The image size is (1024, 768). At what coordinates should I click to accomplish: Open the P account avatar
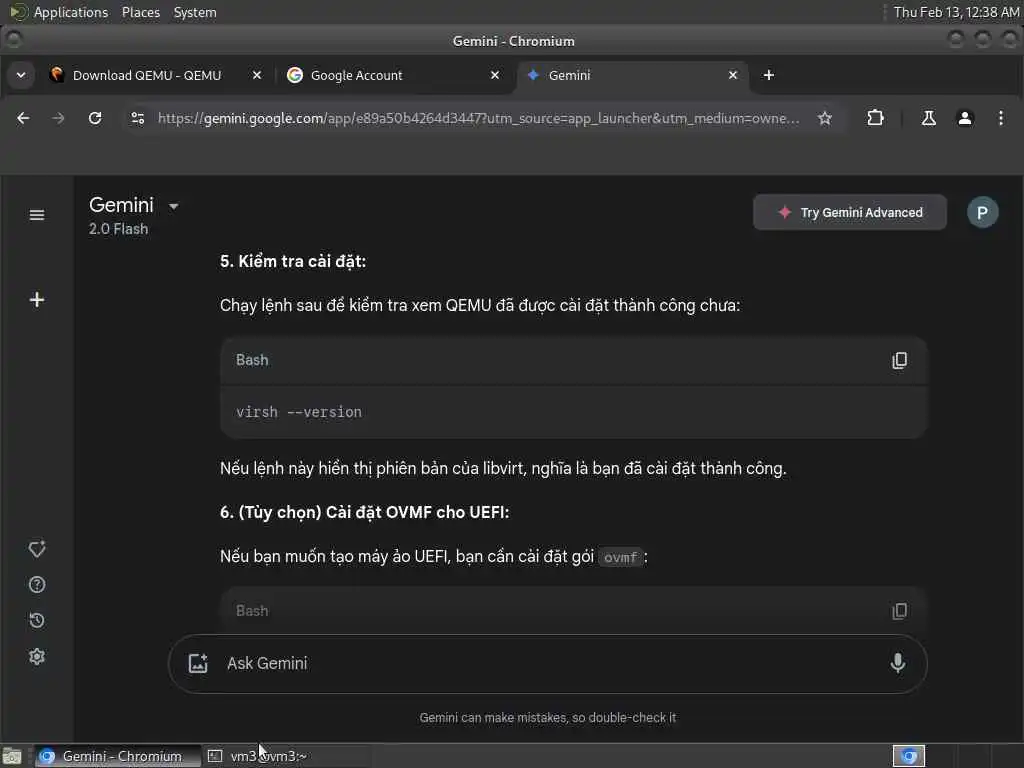tap(982, 213)
